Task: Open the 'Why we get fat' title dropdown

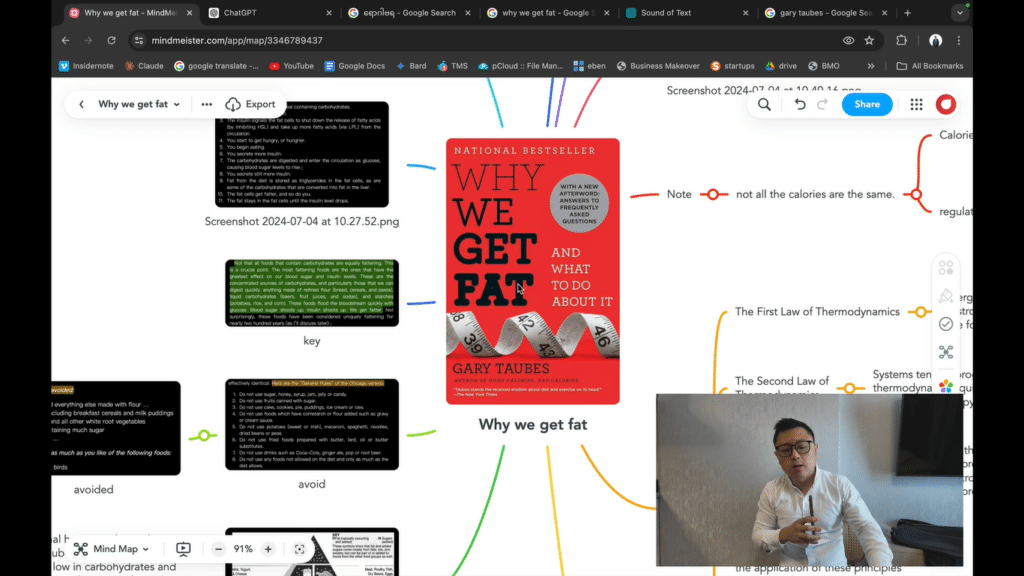Action: coord(138,104)
